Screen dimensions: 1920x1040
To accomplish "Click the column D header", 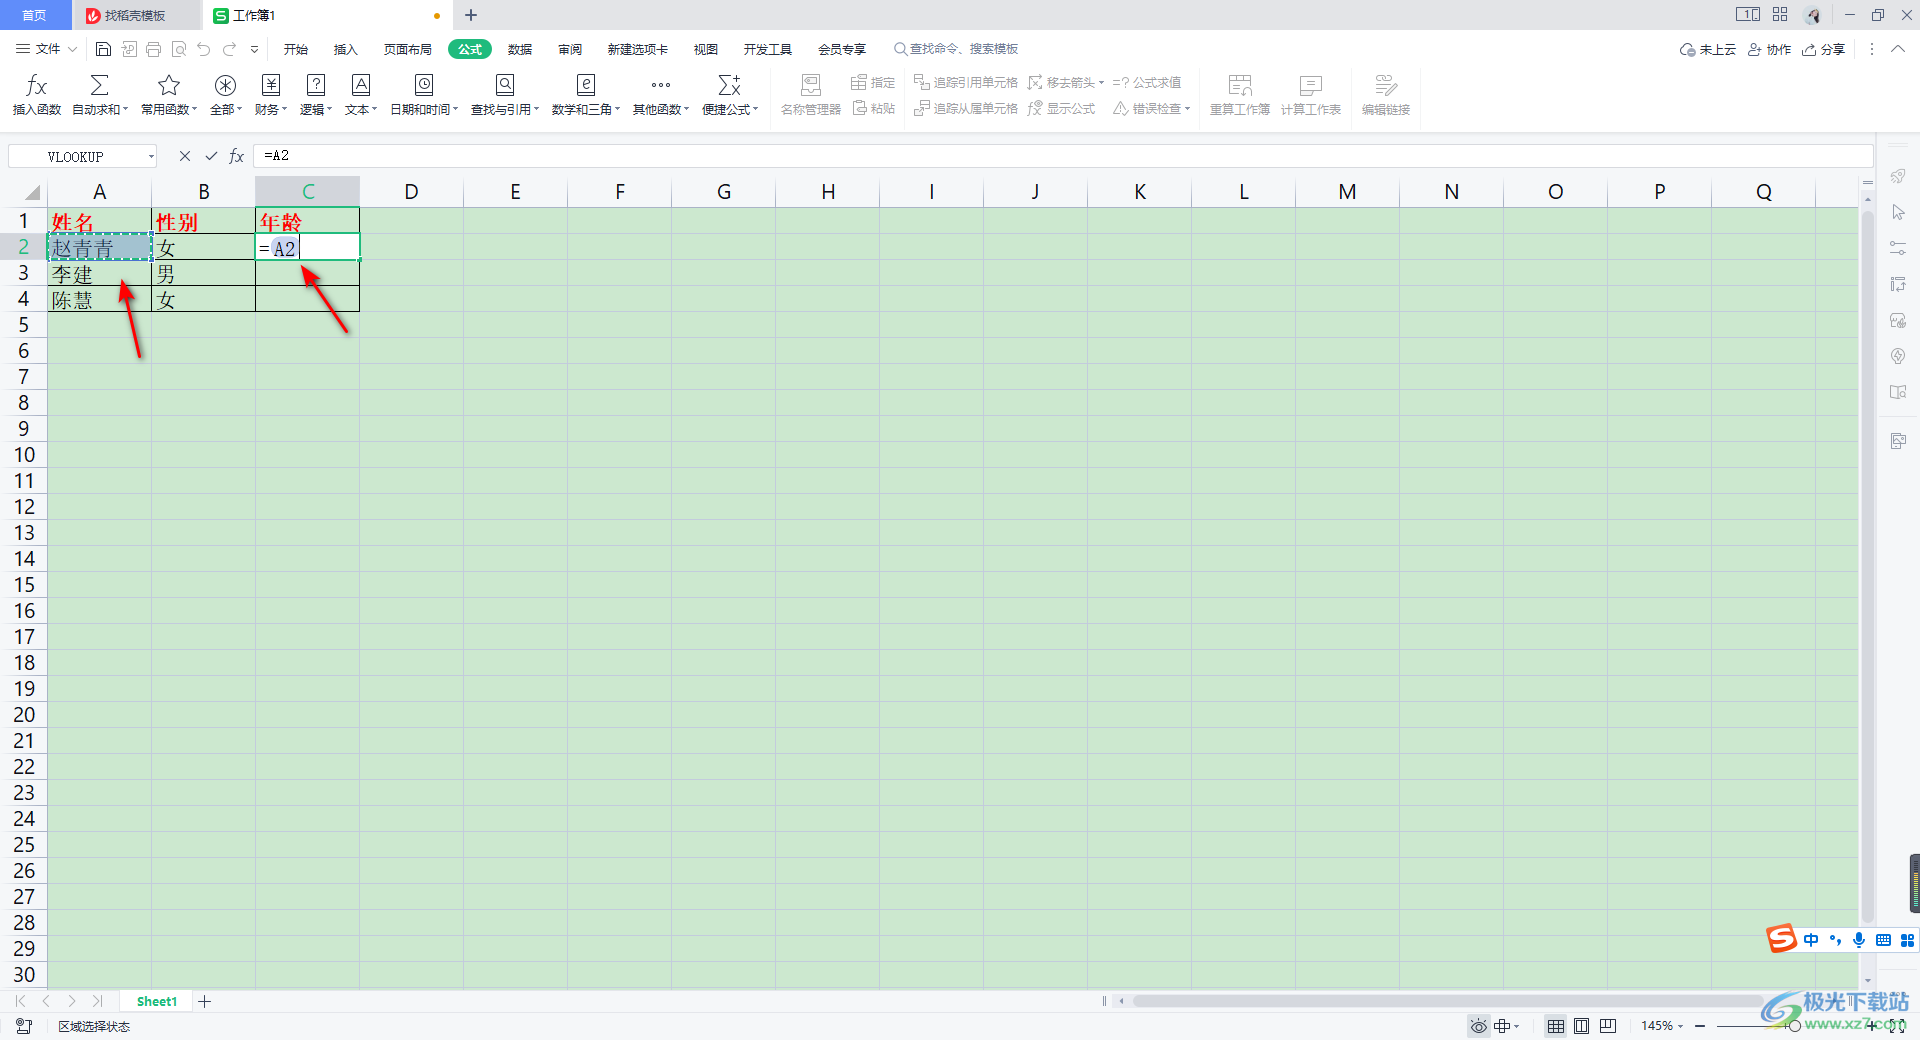I will click(x=411, y=192).
